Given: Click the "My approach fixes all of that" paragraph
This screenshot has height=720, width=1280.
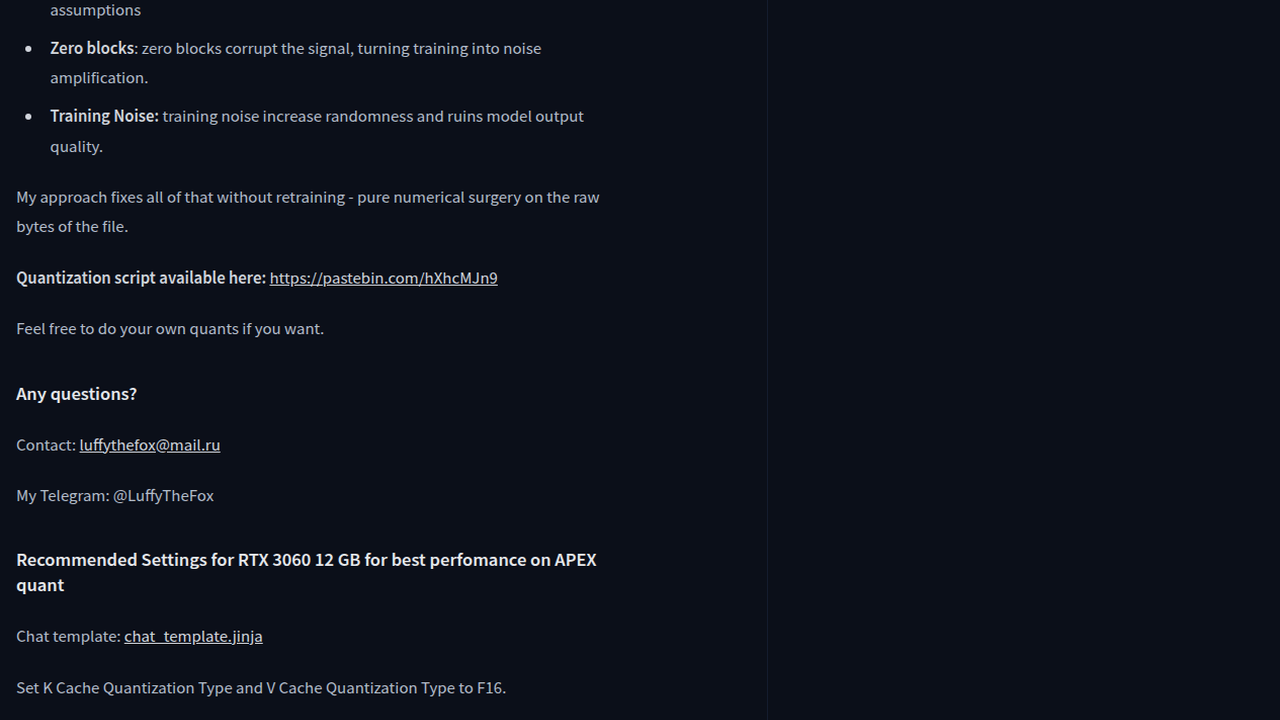Looking at the screenshot, I should (x=308, y=212).
